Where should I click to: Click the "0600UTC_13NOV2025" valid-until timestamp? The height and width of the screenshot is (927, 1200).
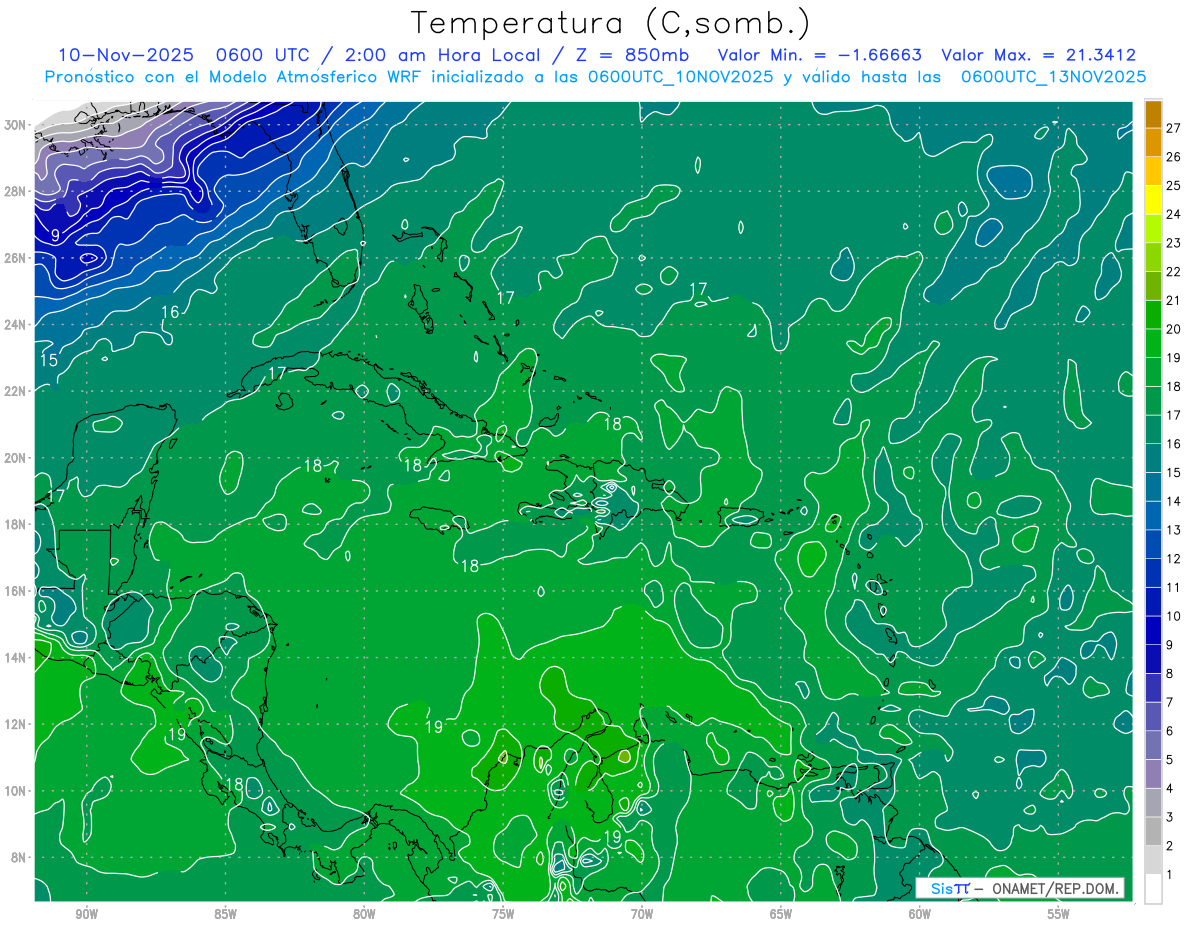tap(1053, 77)
